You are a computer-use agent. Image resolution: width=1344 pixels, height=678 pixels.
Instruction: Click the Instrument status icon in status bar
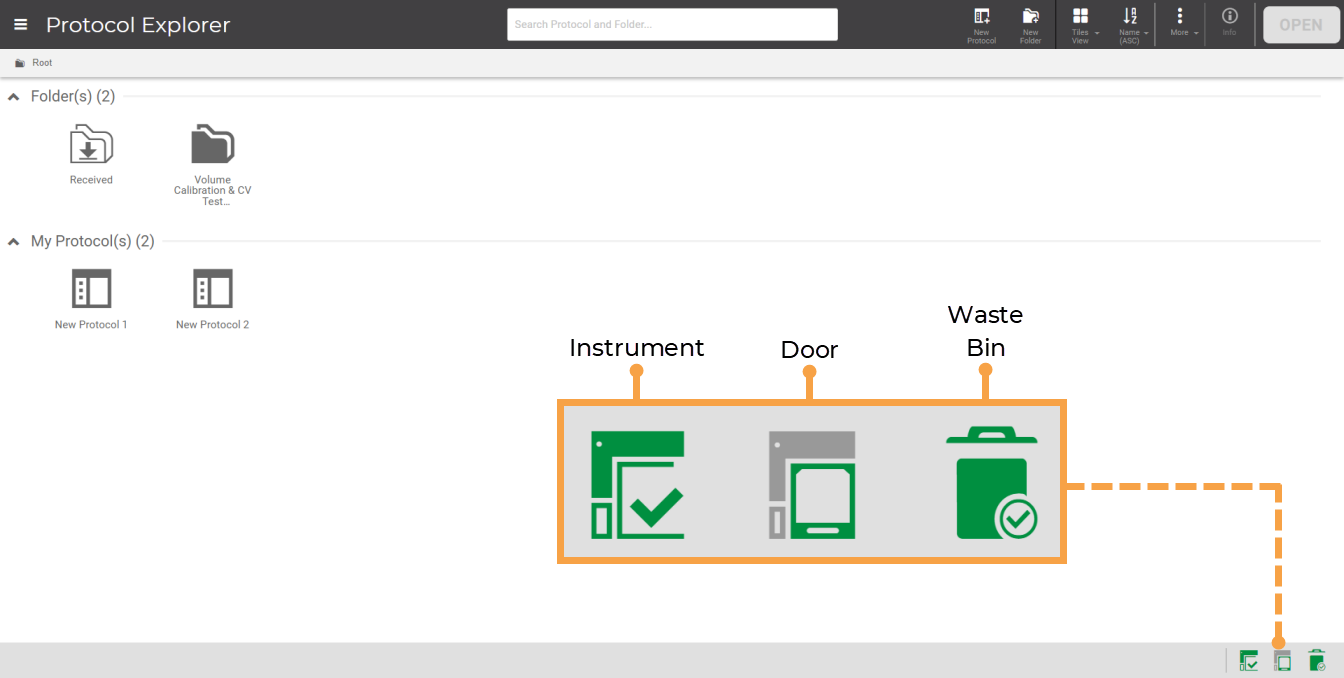tap(1248, 660)
